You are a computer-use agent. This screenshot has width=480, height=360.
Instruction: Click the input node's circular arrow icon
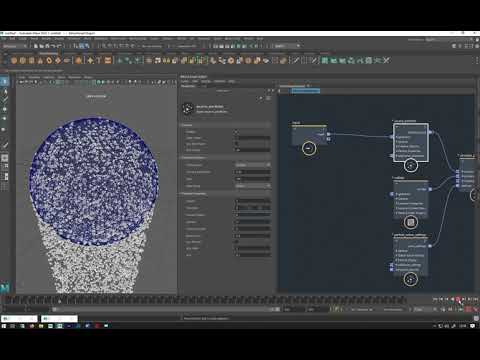(x=309, y=148)
